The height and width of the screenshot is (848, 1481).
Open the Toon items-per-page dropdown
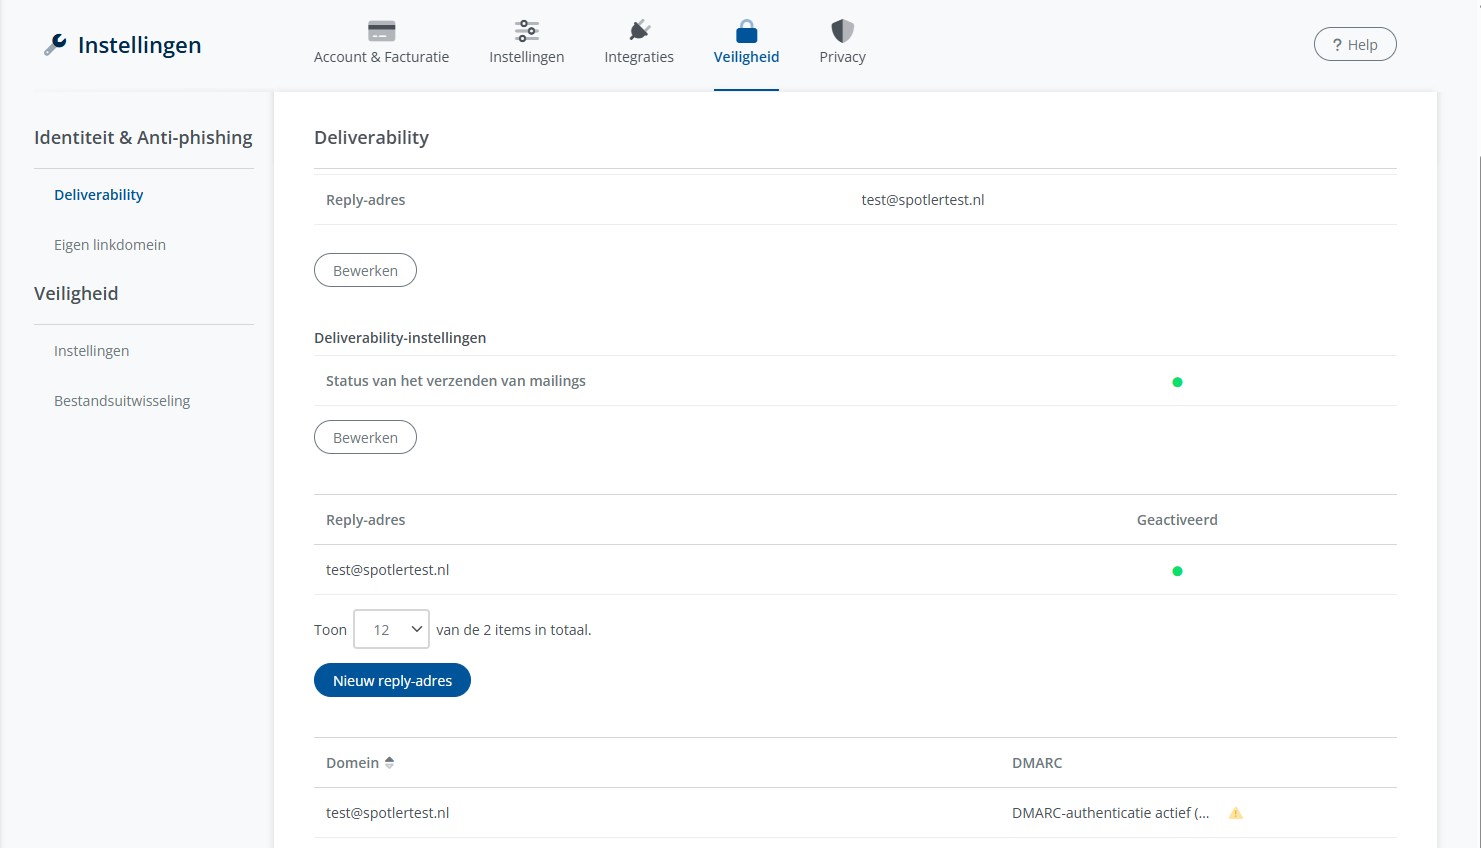click(x=391, y=630)
